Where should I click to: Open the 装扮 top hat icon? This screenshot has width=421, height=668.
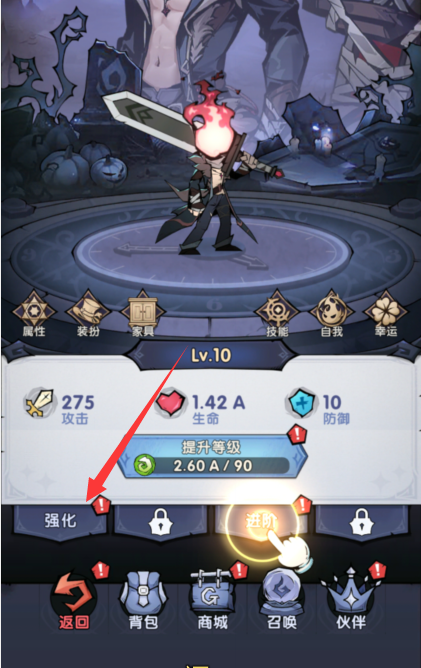[x=88, y=314]
